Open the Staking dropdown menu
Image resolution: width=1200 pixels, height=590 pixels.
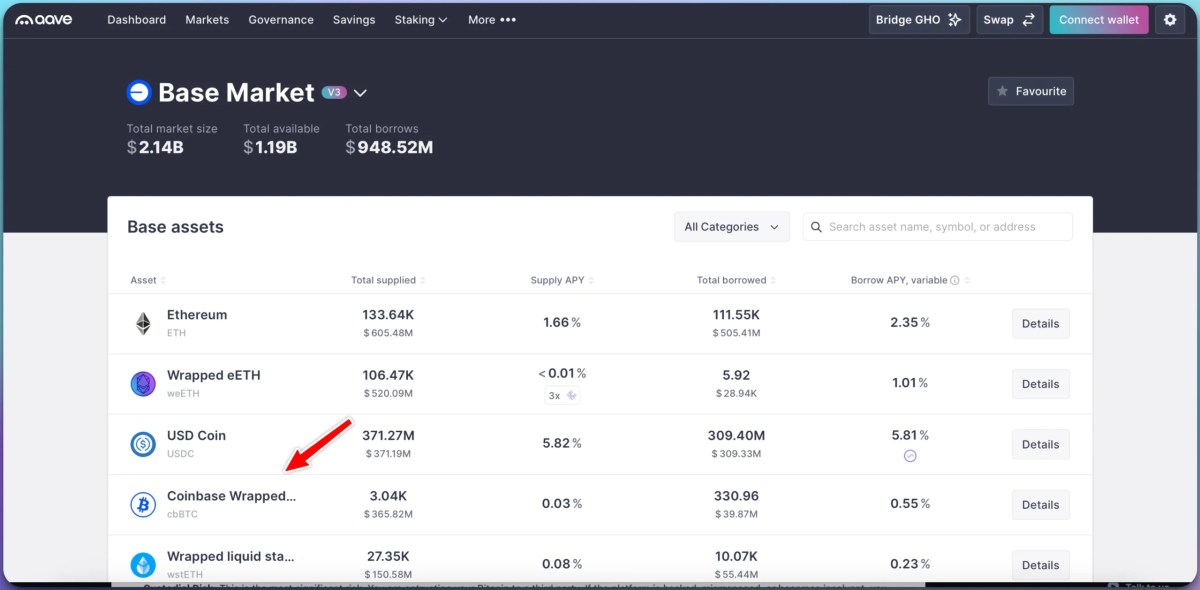click(420, 19)
